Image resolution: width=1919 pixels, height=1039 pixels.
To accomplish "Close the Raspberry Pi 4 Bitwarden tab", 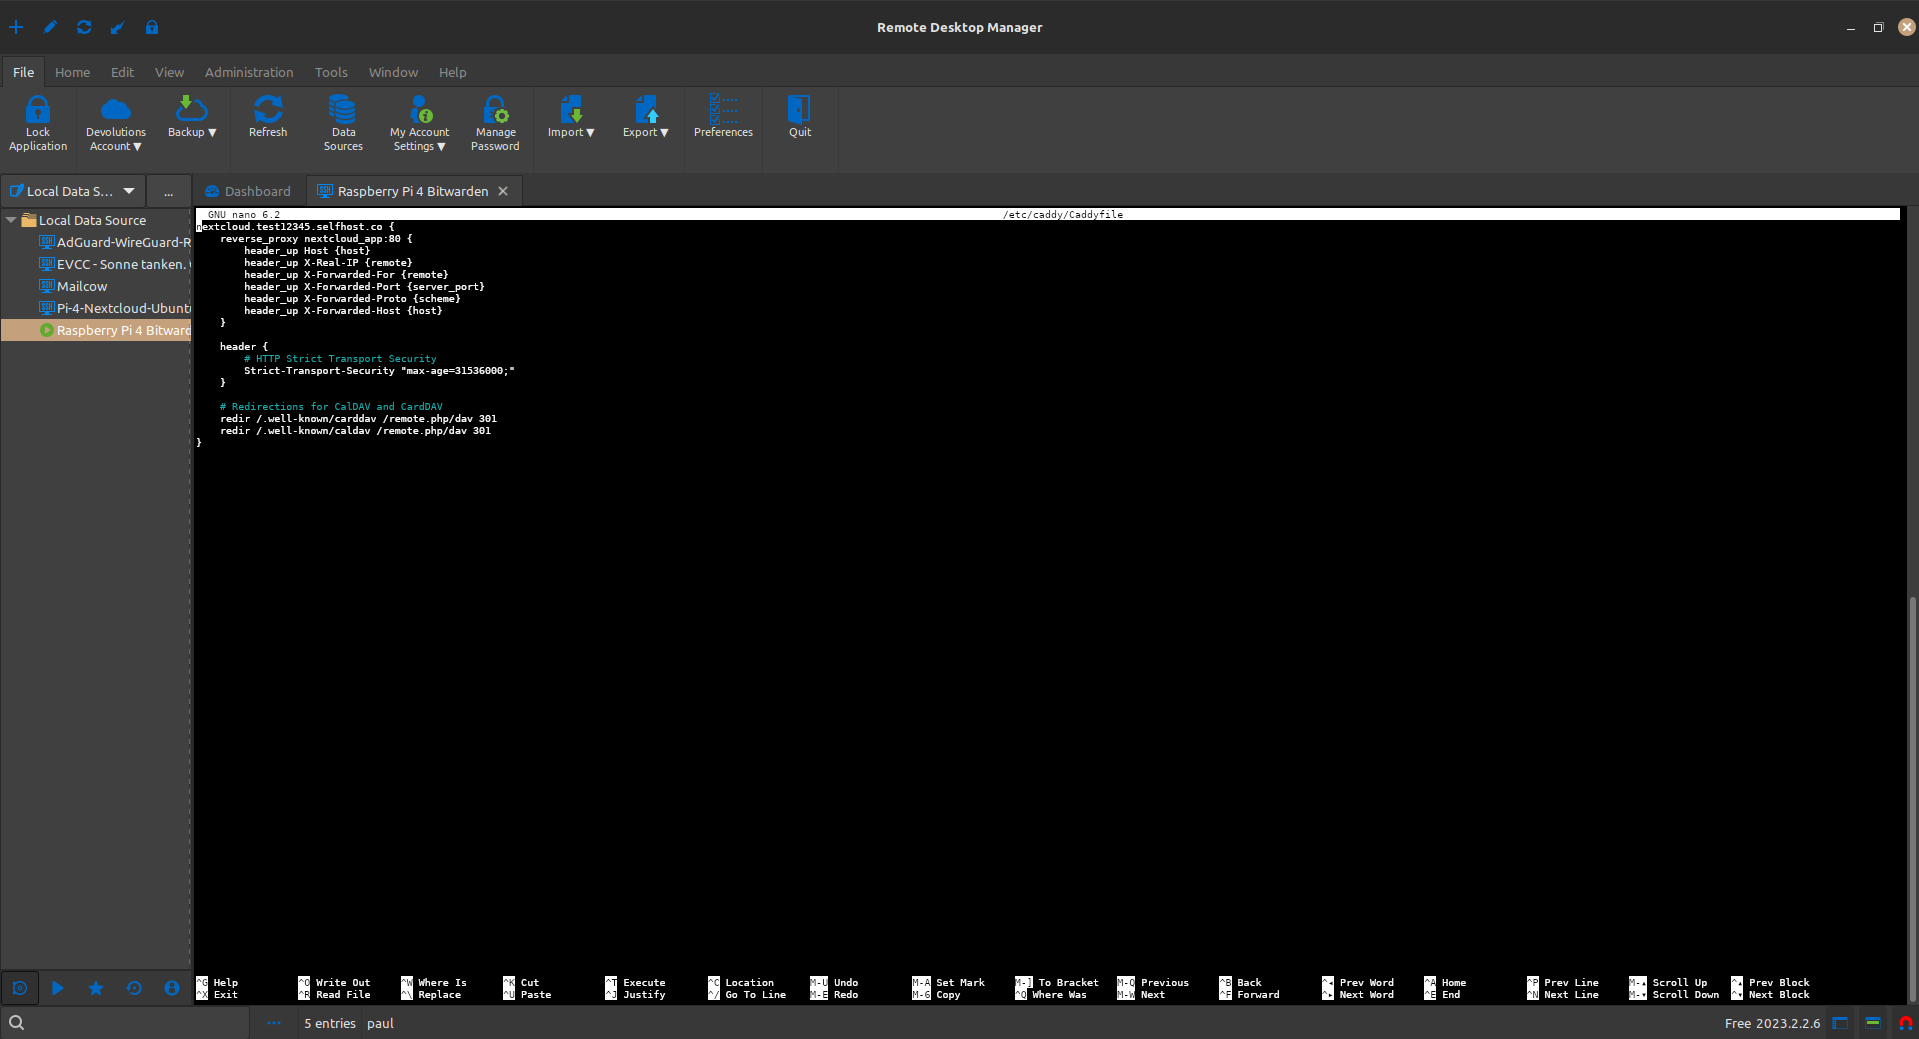I will tap(503, 191).
